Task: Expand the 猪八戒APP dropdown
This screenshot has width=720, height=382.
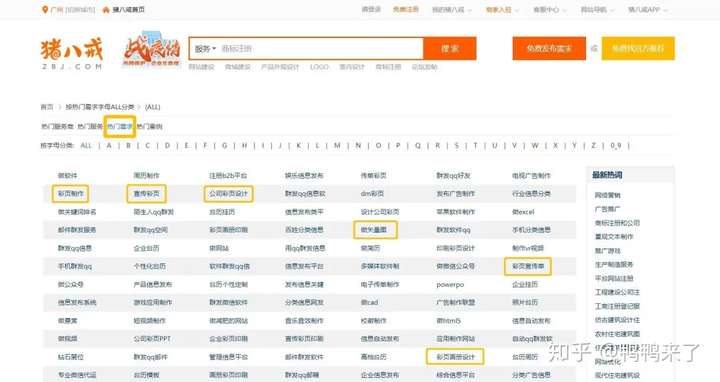Action: tap(647, 10)
